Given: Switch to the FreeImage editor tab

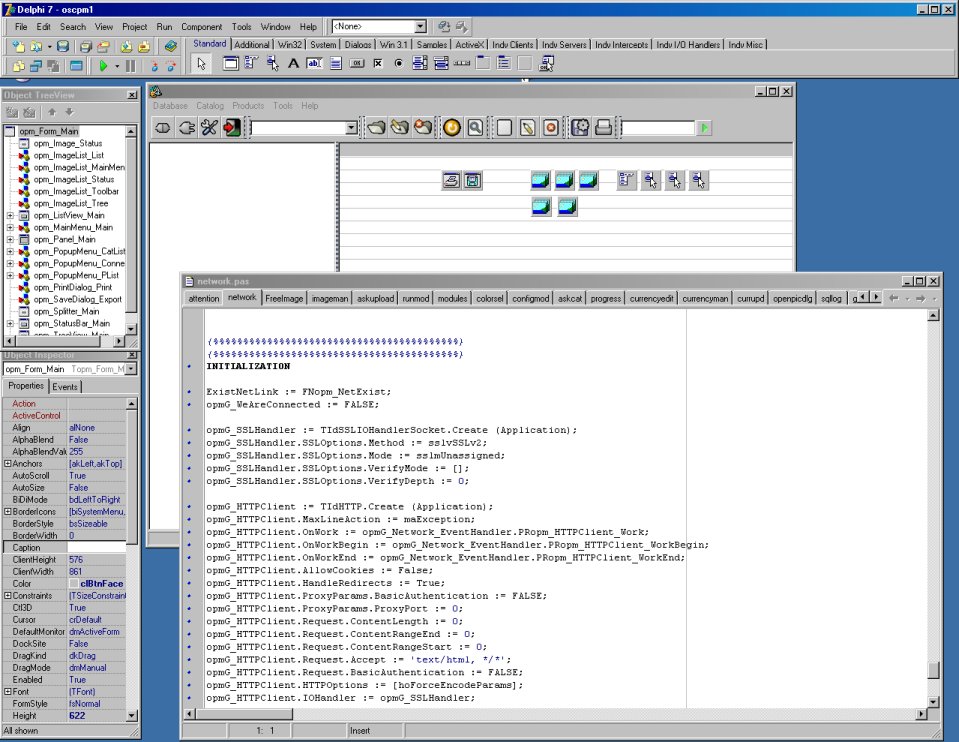Looking at the screenshot, I should pos(284,298).
